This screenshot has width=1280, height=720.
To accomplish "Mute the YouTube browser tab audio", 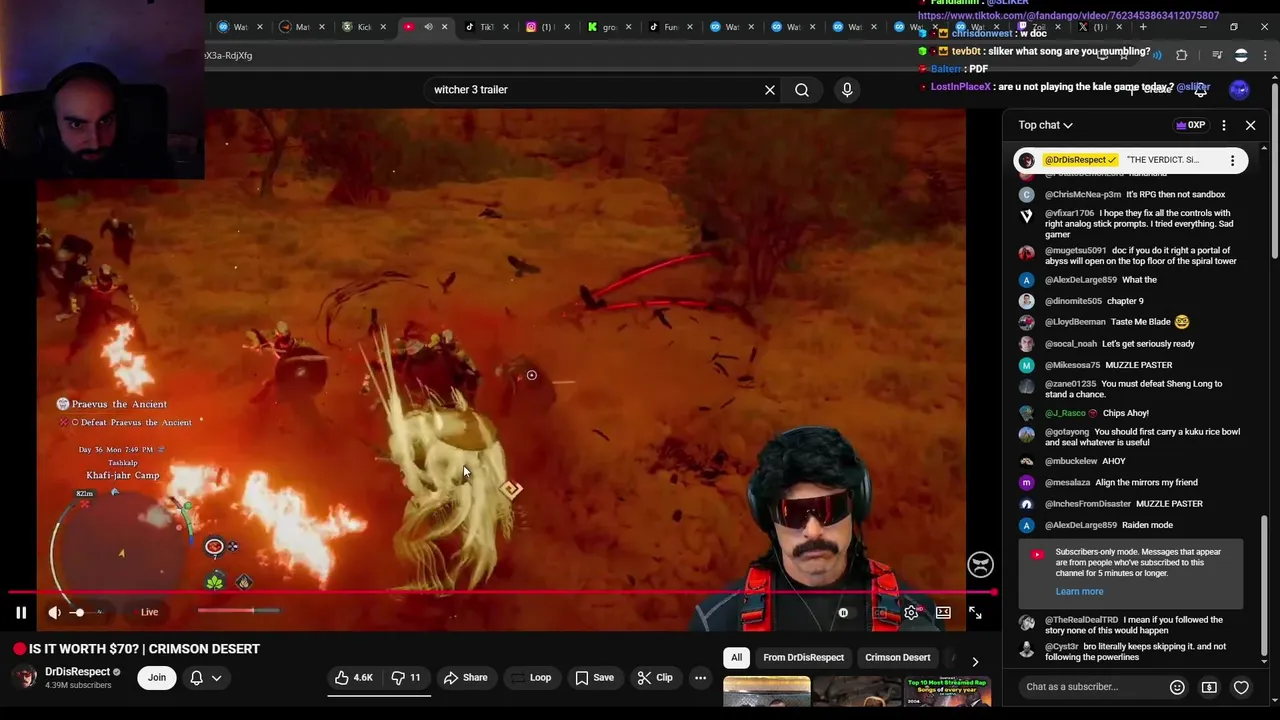I will click(428, 27).
